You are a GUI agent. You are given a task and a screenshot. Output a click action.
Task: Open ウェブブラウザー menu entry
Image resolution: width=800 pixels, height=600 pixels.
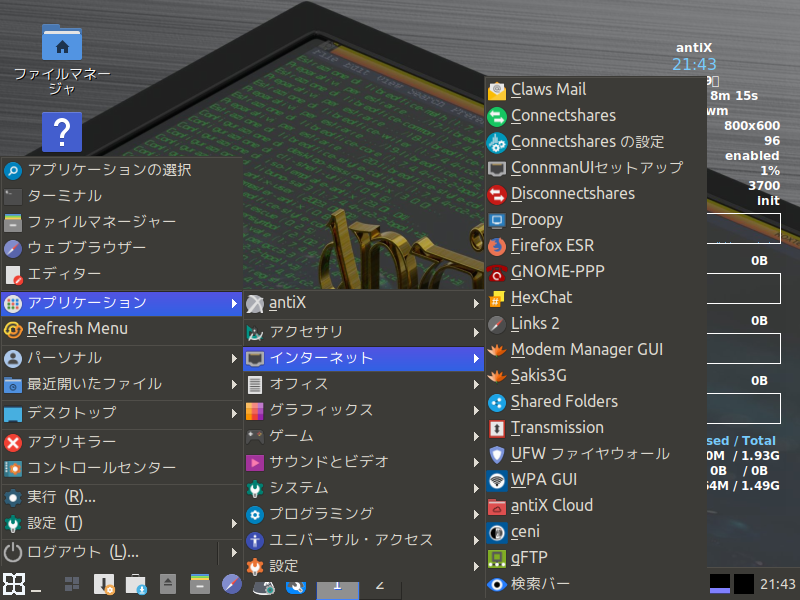[x=121, y=248]
